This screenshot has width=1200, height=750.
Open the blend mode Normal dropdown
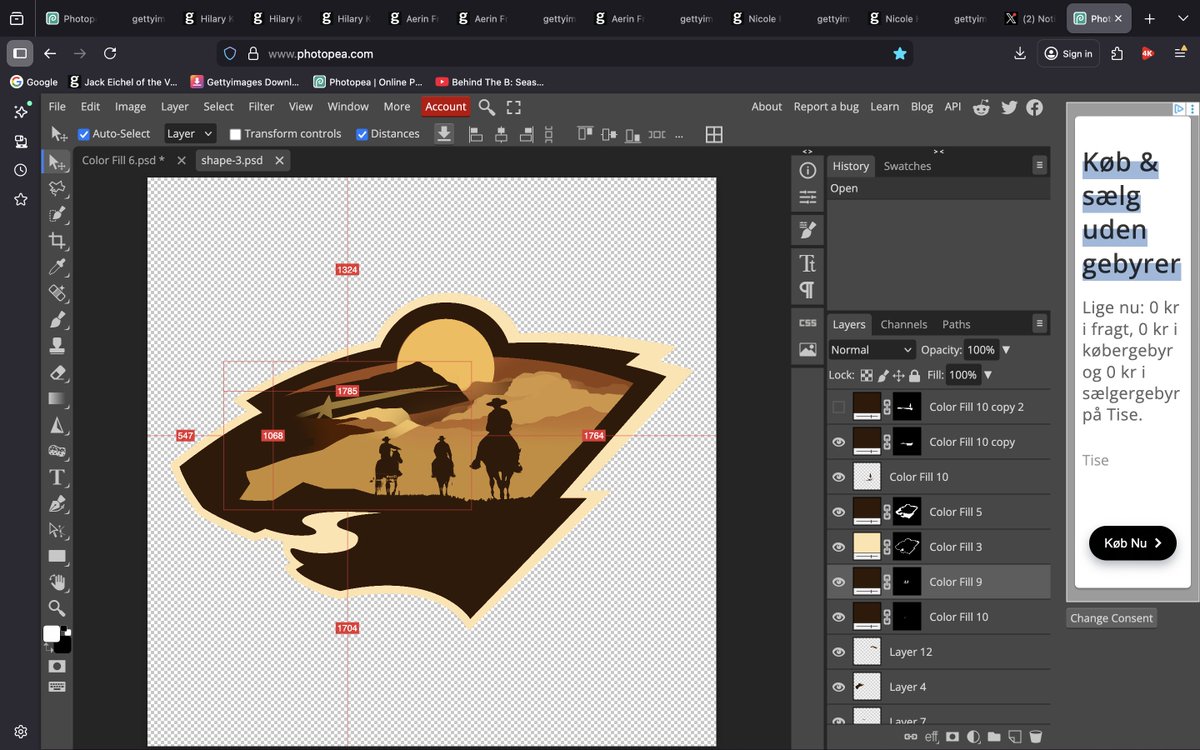pyautogui.click(x=871, y=350)
